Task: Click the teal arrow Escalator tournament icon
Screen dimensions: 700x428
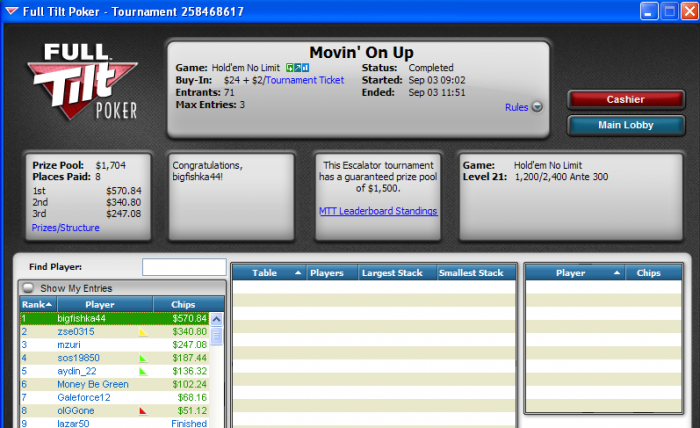Action: 297,68
